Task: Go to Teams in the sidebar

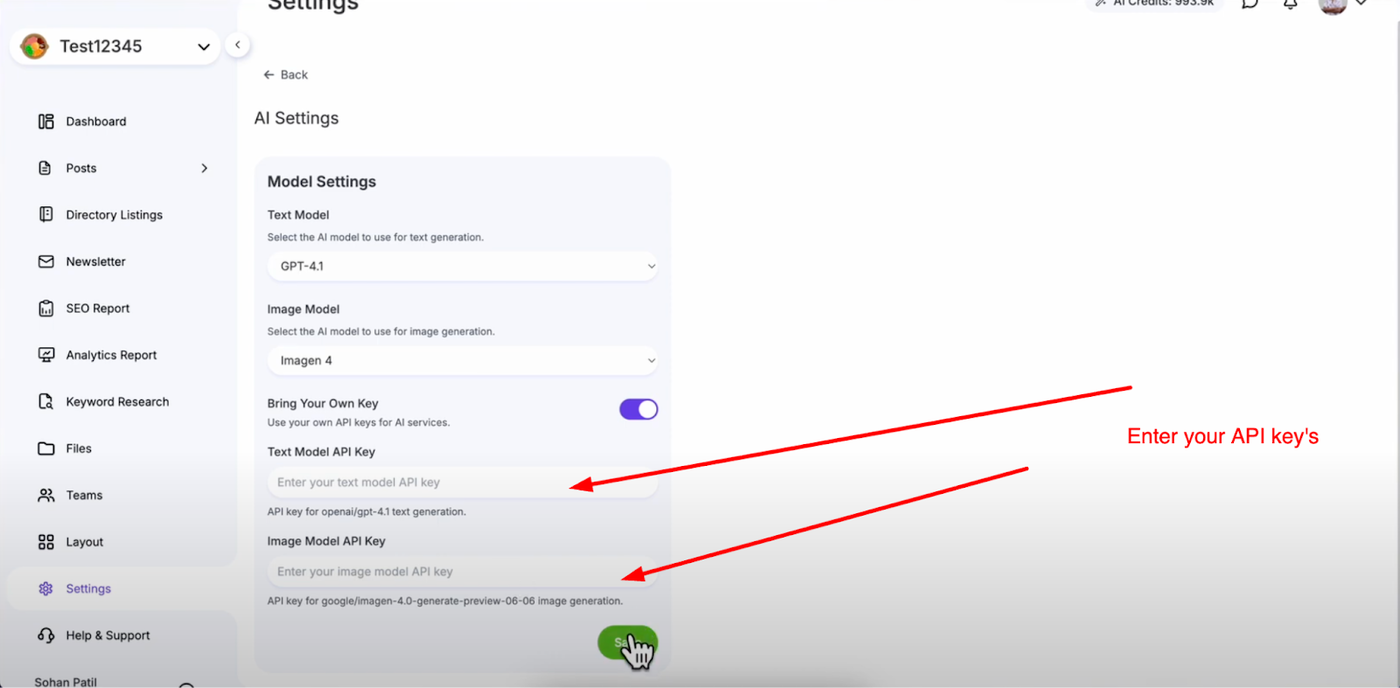Action: pos(84,495)
